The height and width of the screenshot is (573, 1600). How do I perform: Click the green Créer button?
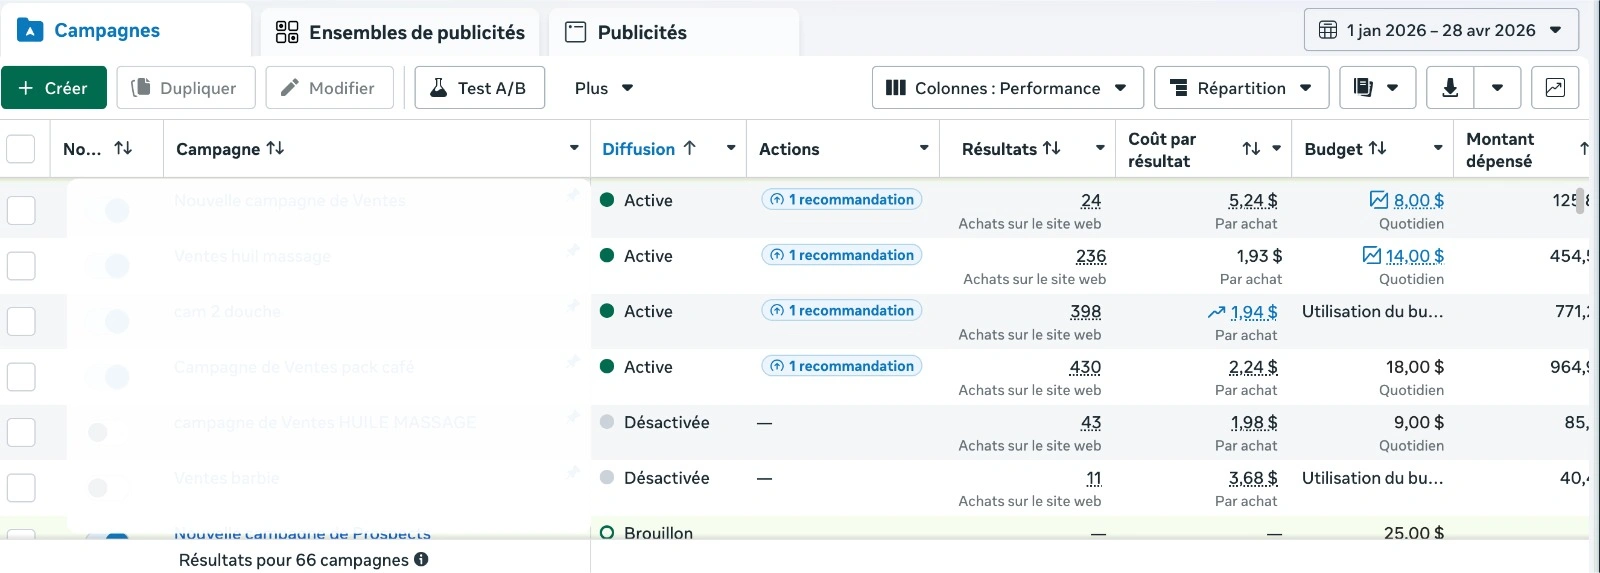click(53, 88)
